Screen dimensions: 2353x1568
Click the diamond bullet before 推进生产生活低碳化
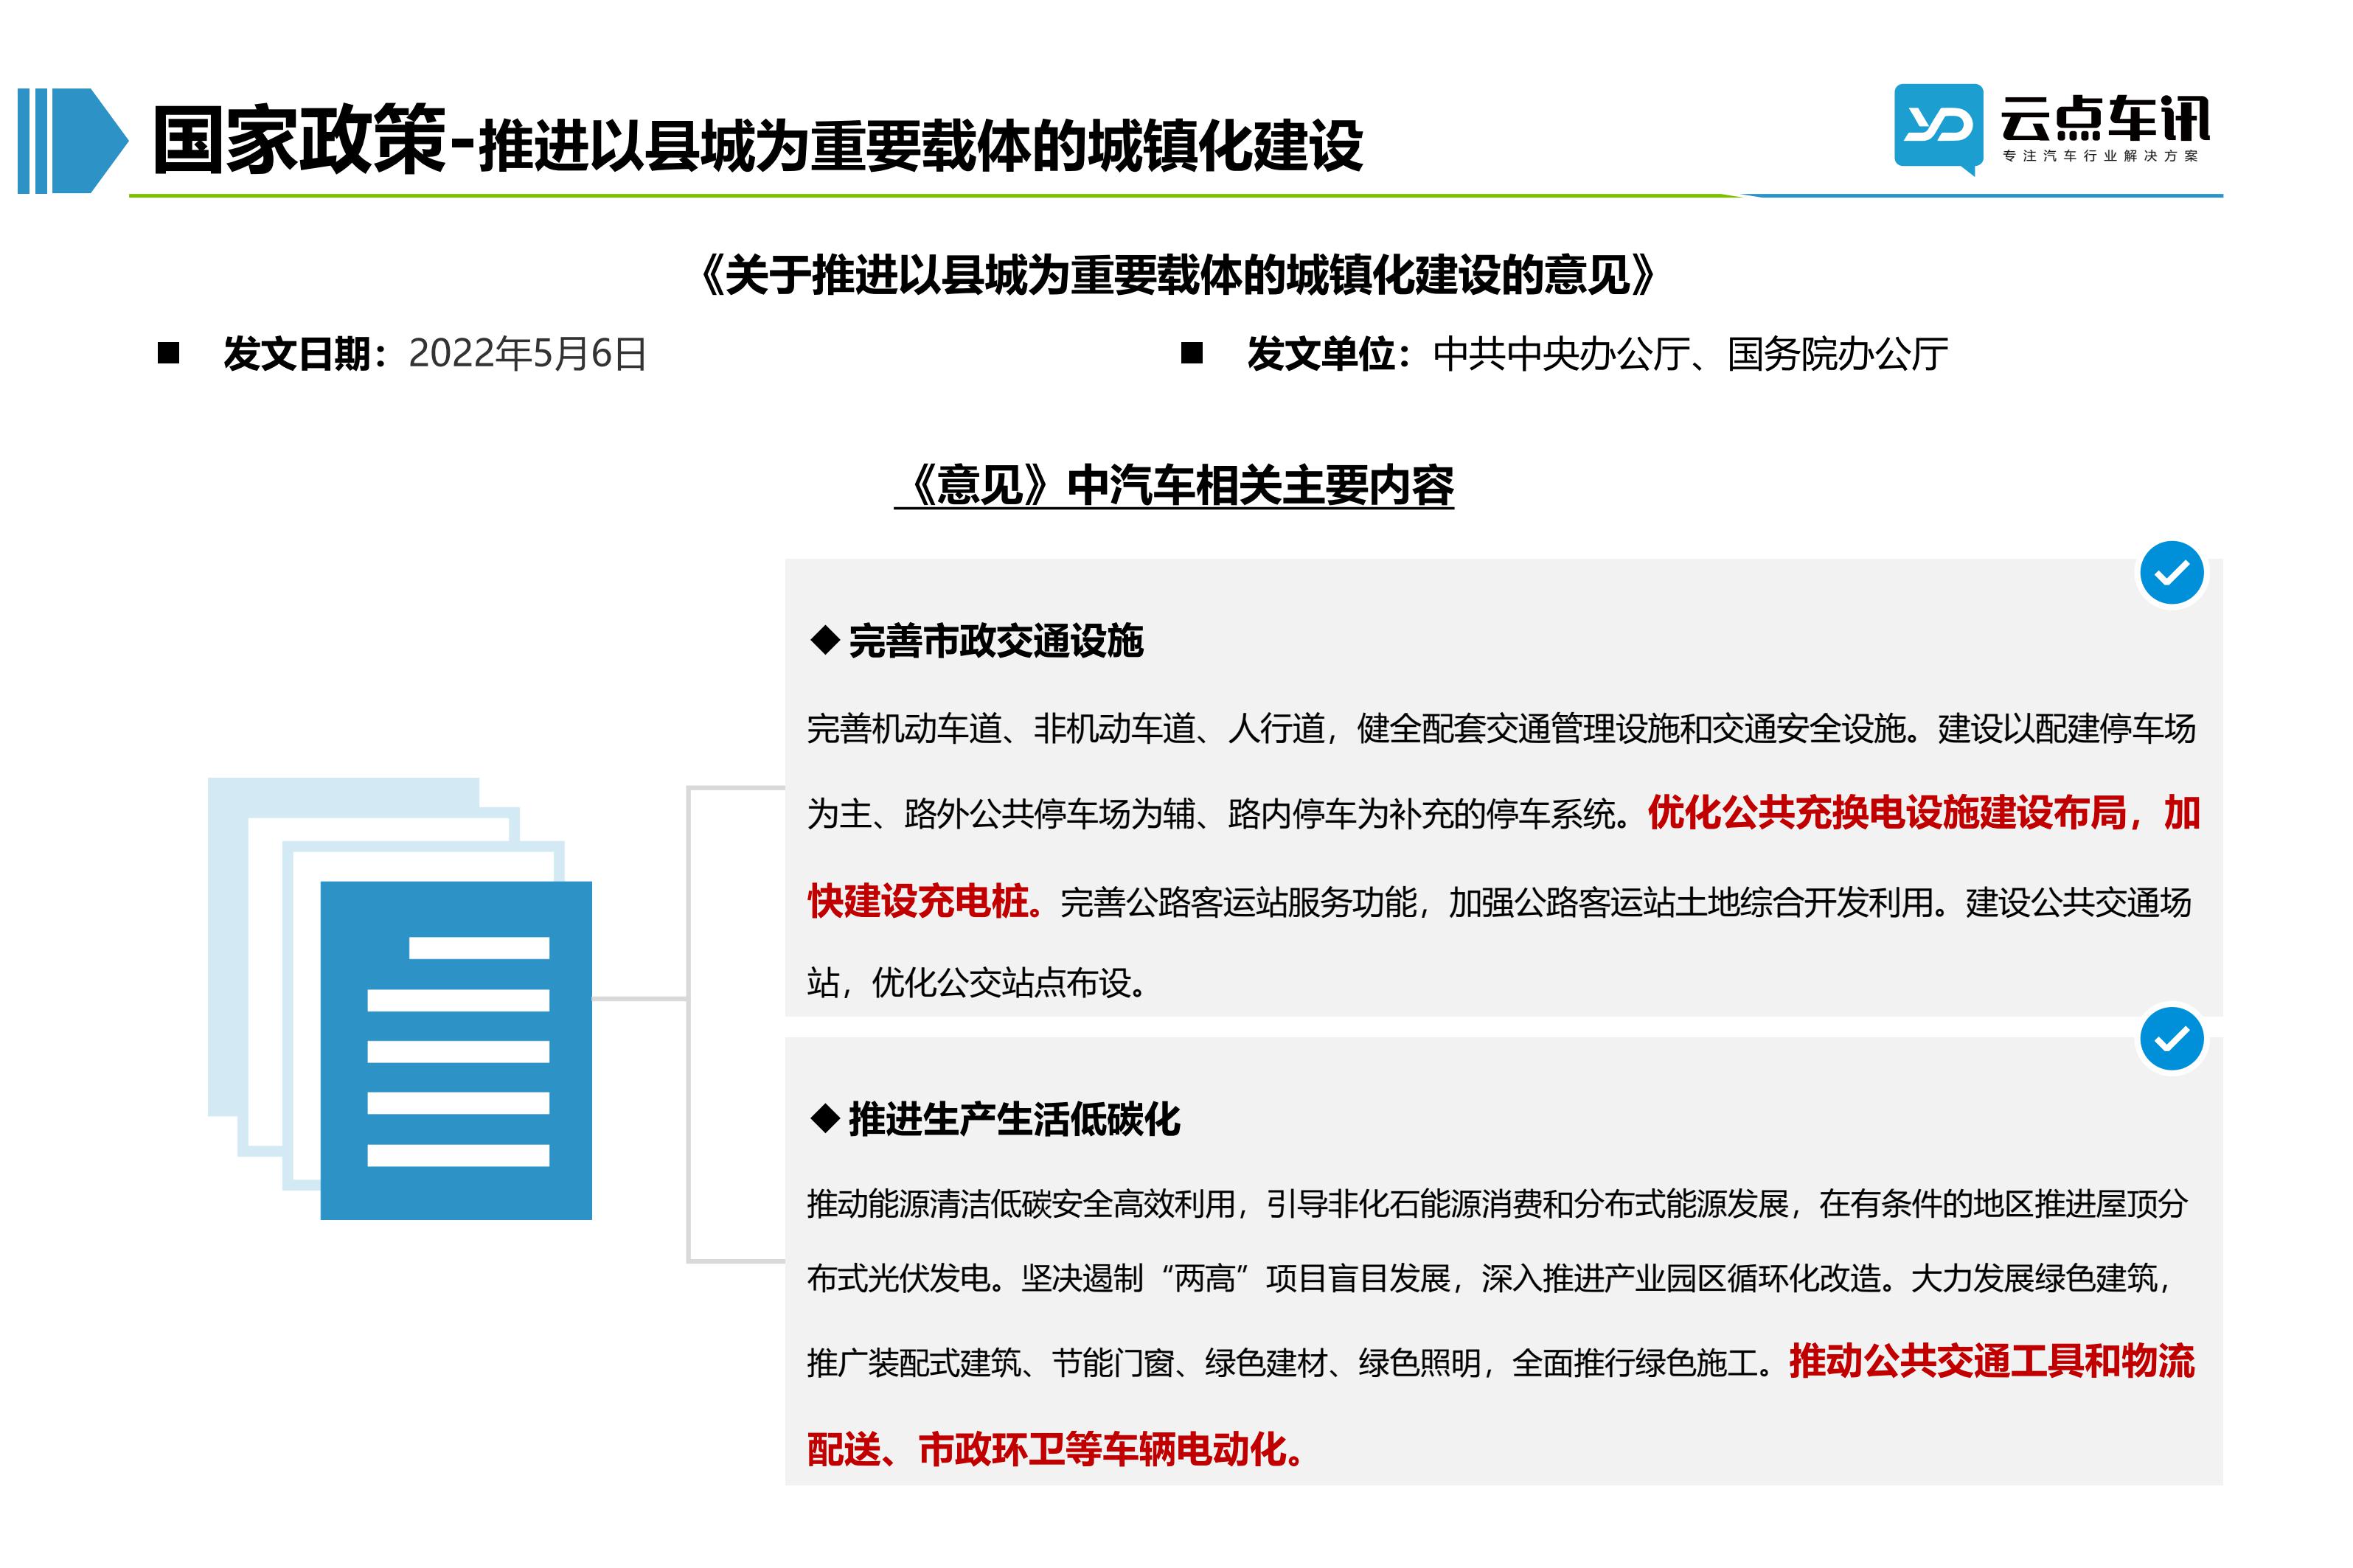(824, 1118)
